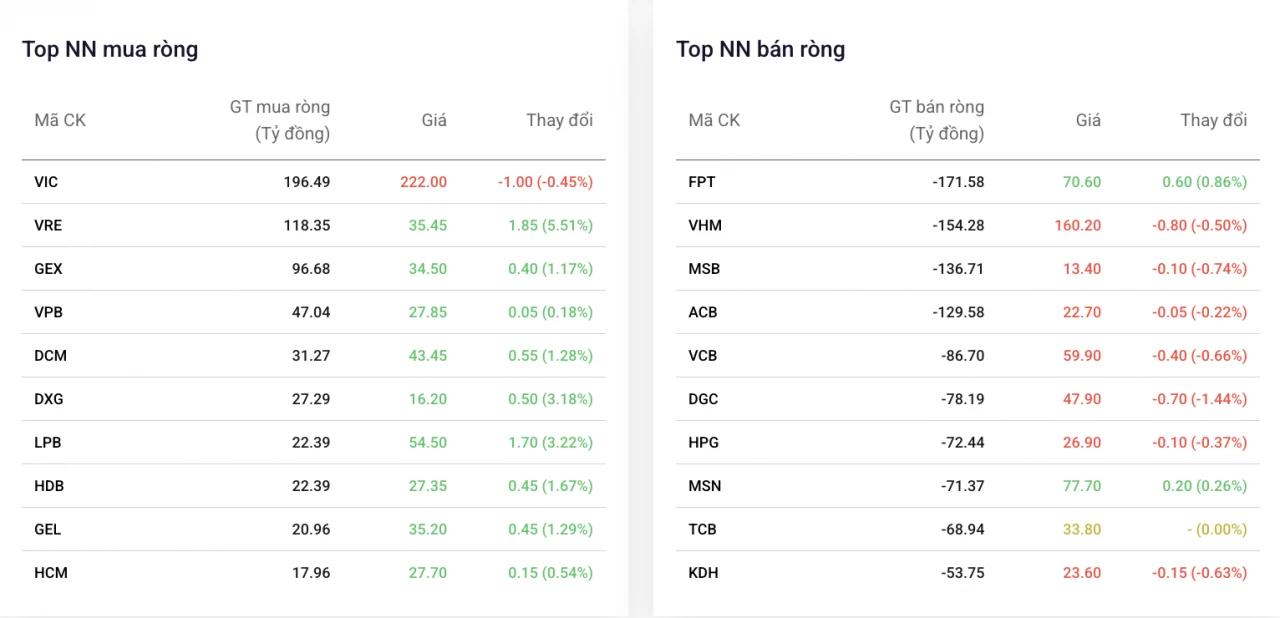Viewport: 1280px width, 618px height.
Task: Select VHM ticker symbol
Action: click(x=705, y=225)
